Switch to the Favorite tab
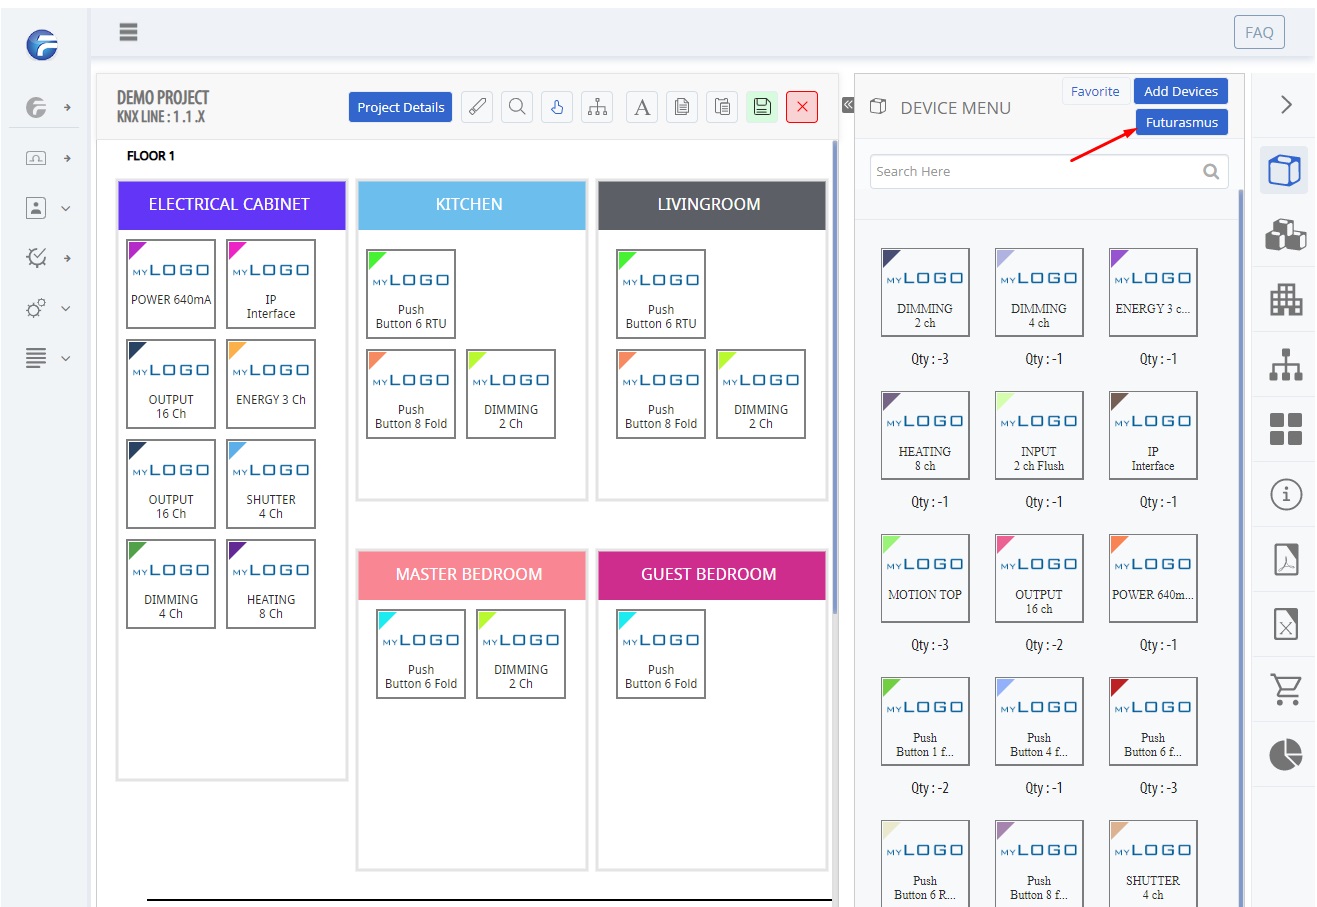The width and height of the screenshot is (1317, 907). (1095, 91)
